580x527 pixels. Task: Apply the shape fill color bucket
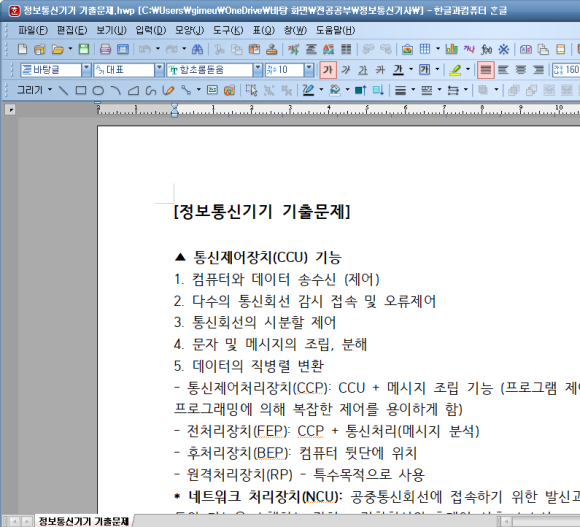click(334, 90)
